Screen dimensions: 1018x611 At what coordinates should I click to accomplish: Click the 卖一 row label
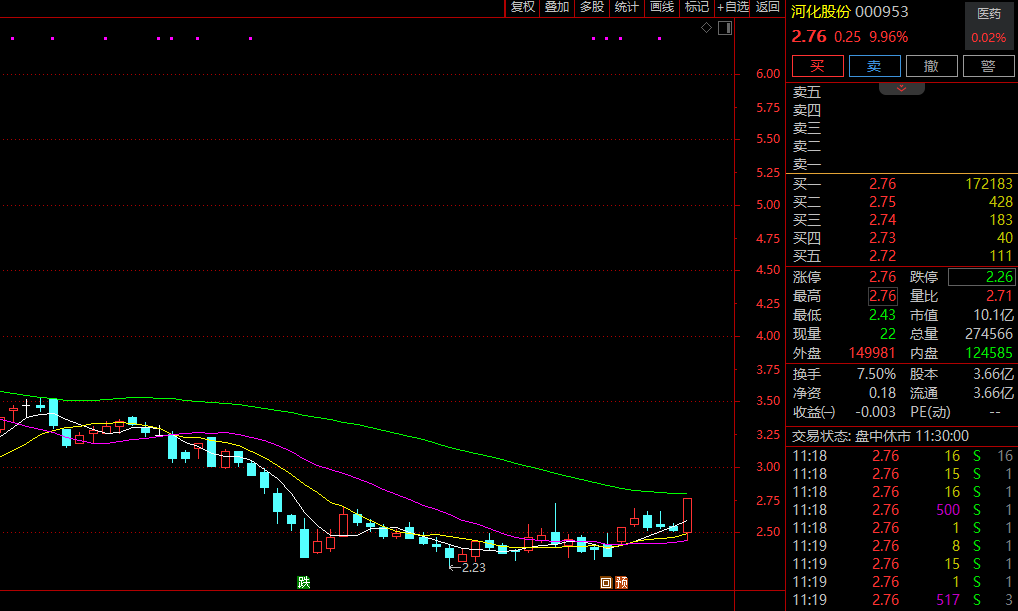click(x=806, y=165)
